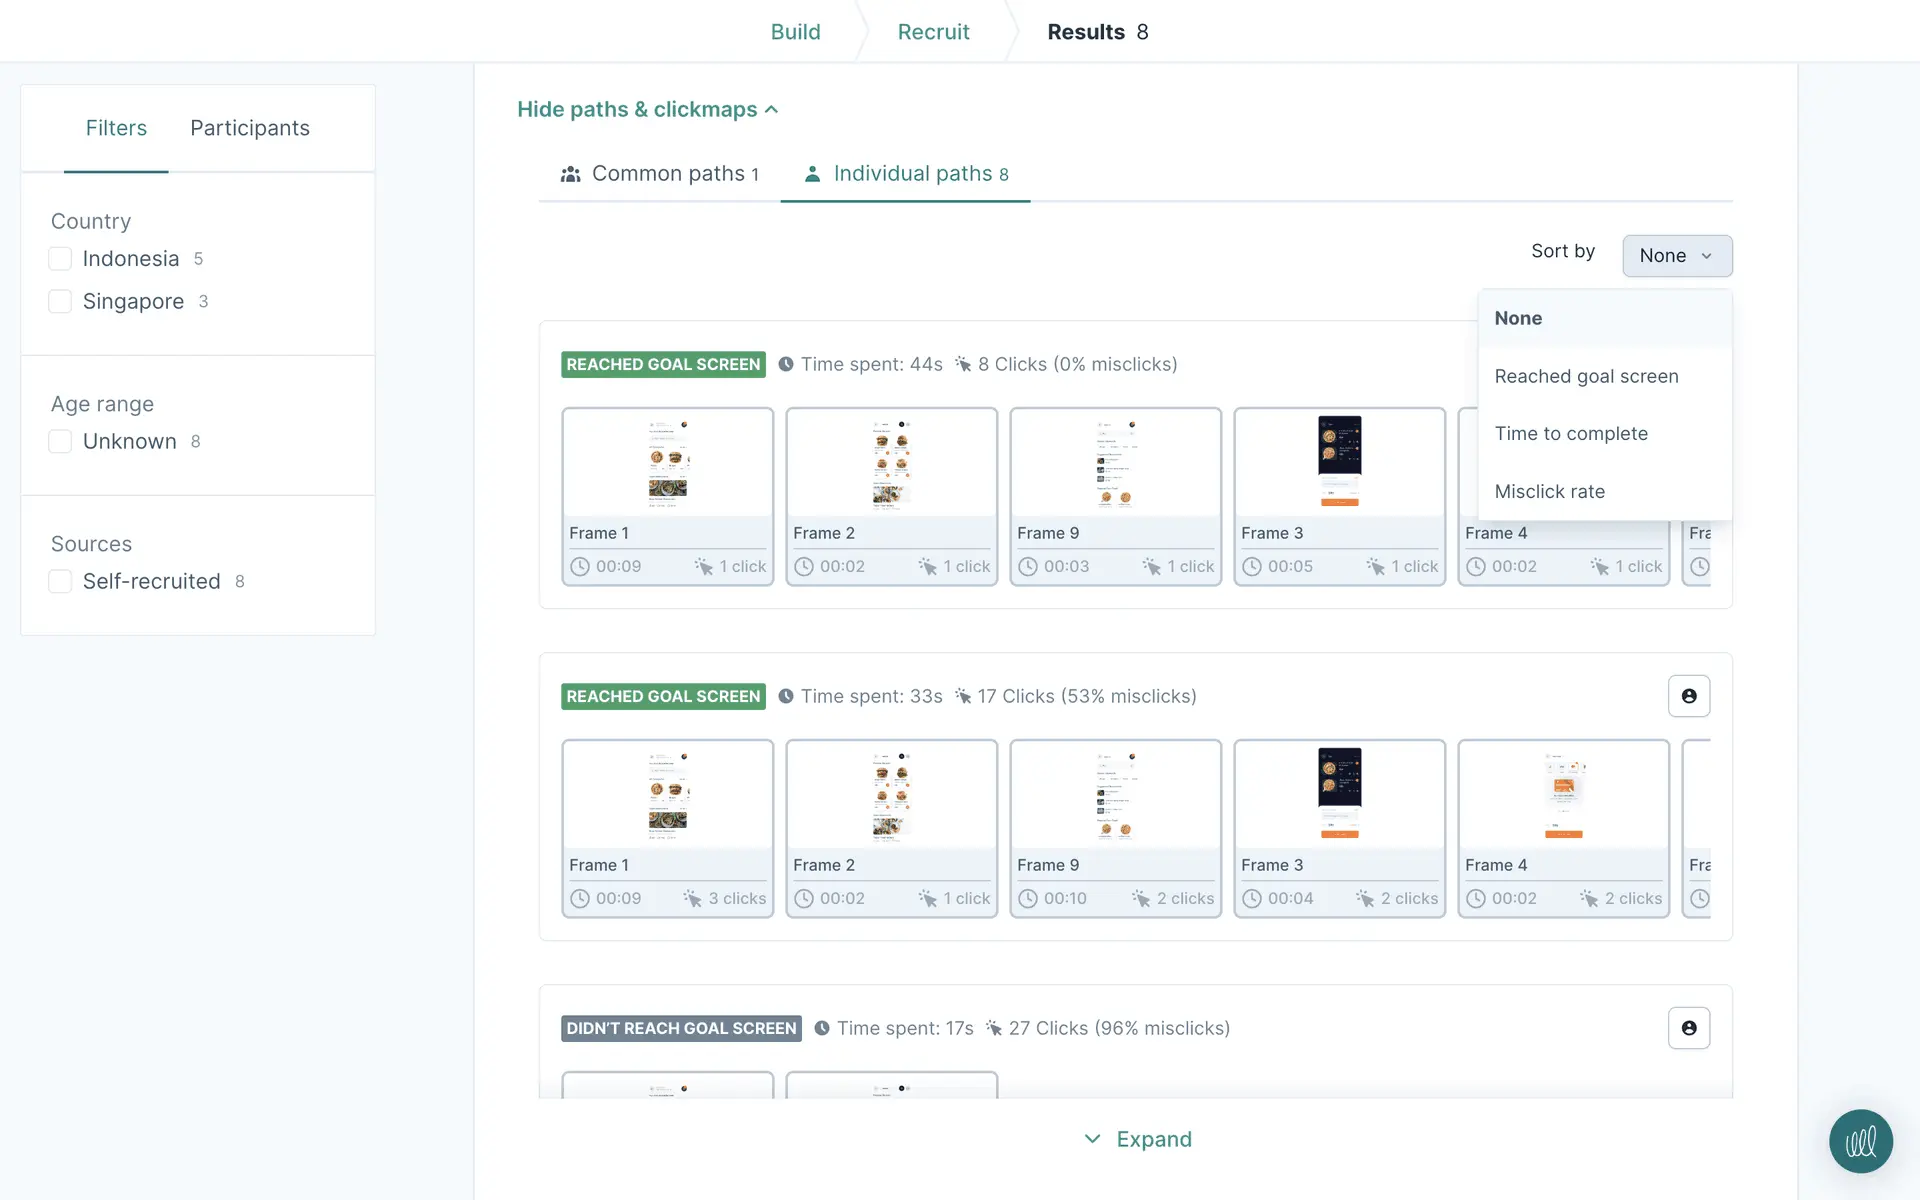Screen dimensions: 1920x1200
Task: Open participant details icon on second path
Action: [1688, 696]
